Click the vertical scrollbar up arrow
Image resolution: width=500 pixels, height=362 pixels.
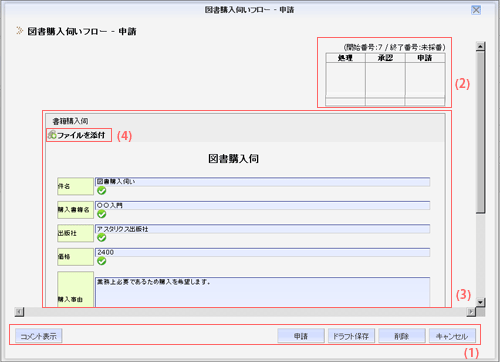point(480,46)
